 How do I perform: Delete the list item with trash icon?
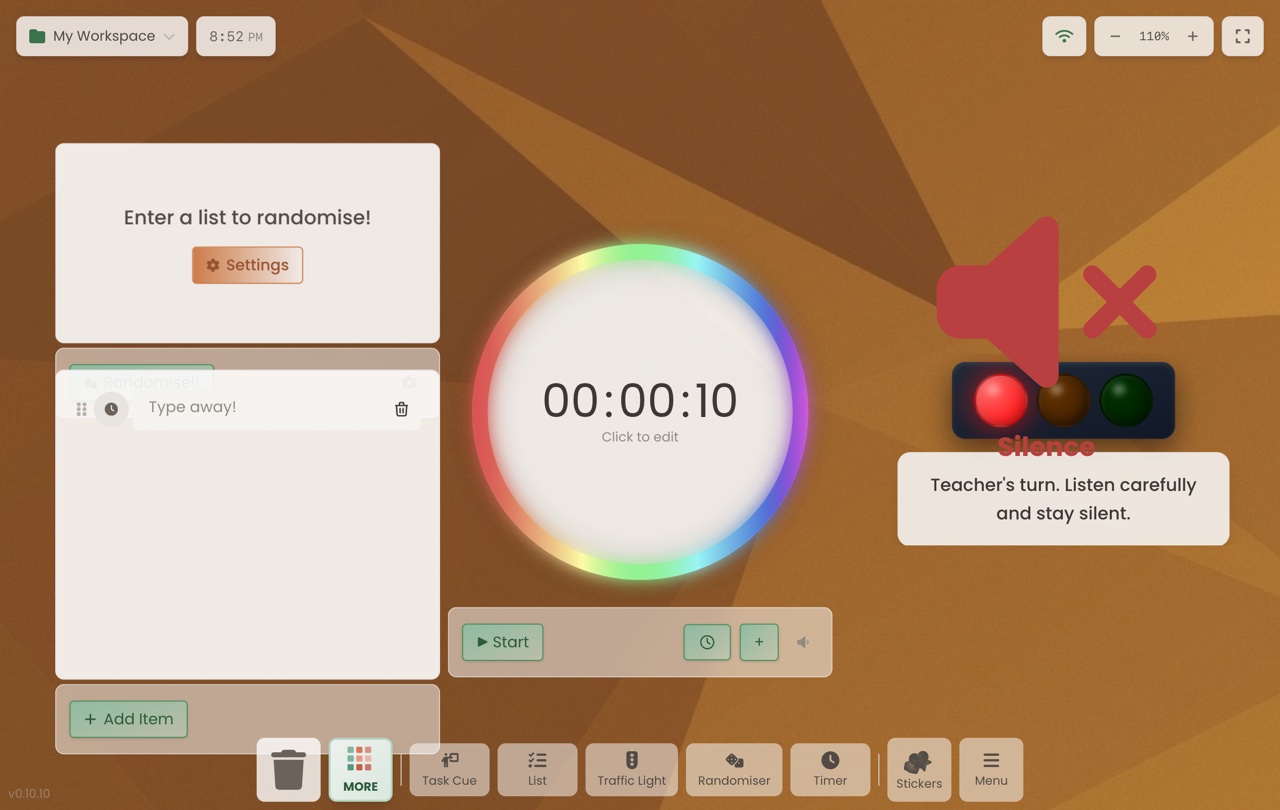401,409
